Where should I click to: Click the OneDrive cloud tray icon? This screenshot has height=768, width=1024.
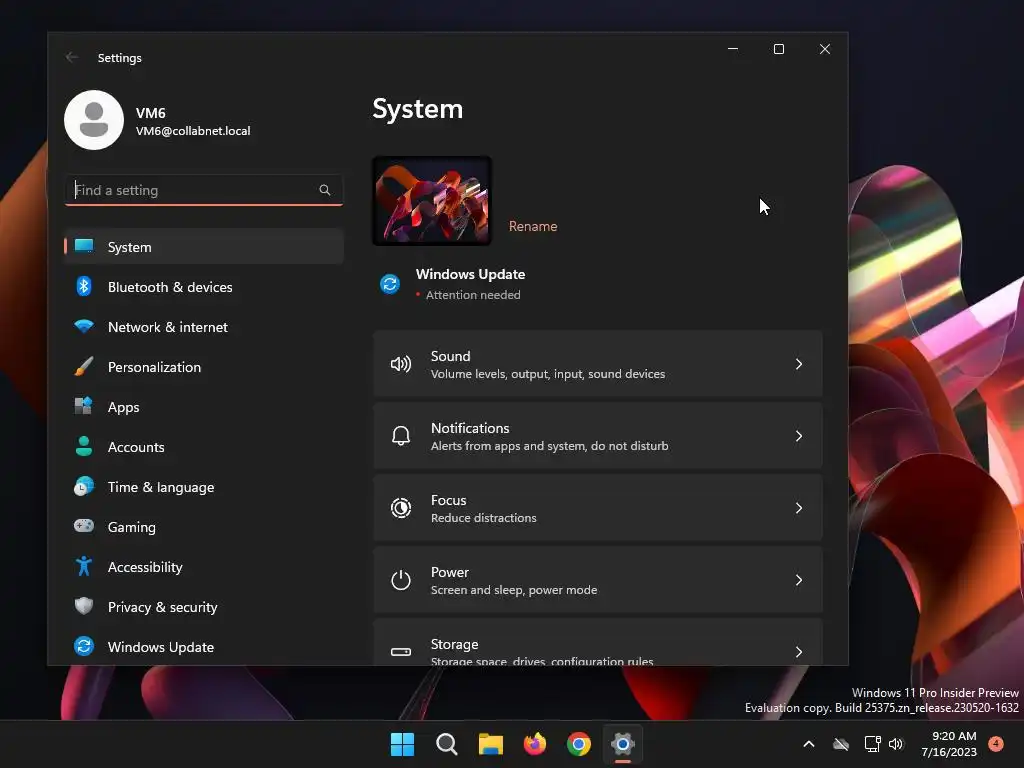pos(841,744)
